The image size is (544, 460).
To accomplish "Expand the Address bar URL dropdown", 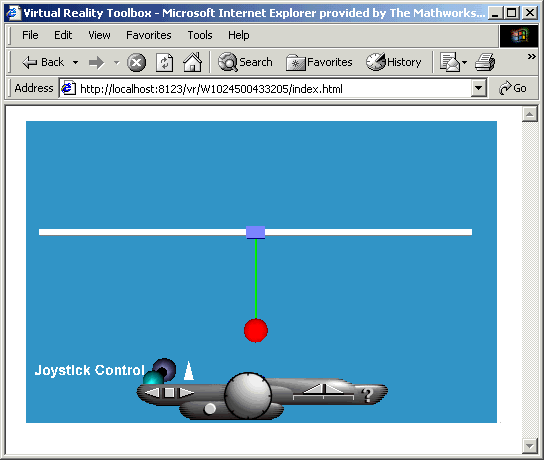I will [x=478, y=88].
